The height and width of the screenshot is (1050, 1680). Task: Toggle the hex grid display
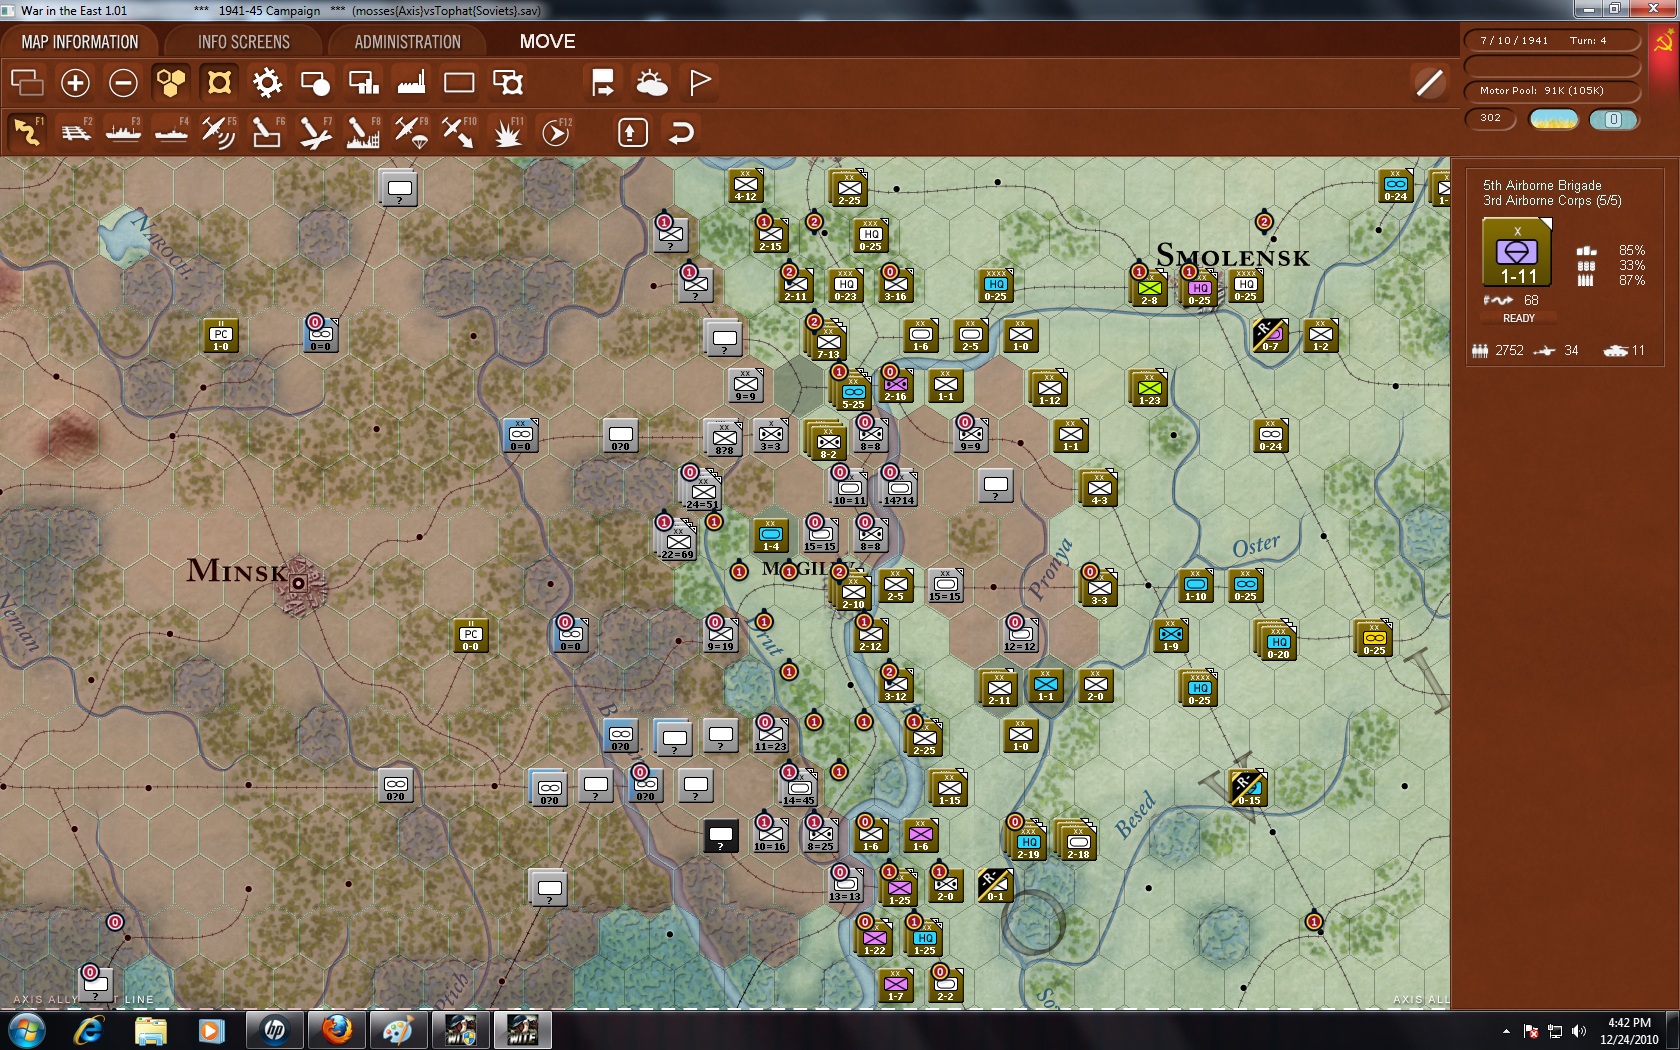(171, 83)
